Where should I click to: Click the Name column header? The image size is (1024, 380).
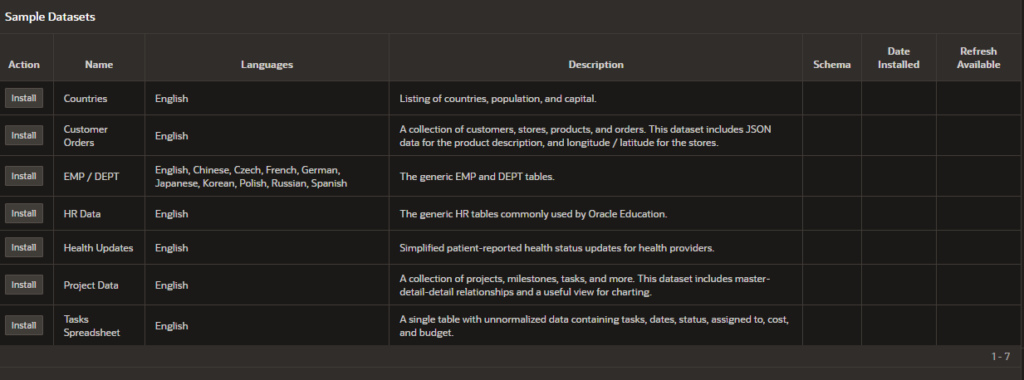tap(99, 65)
